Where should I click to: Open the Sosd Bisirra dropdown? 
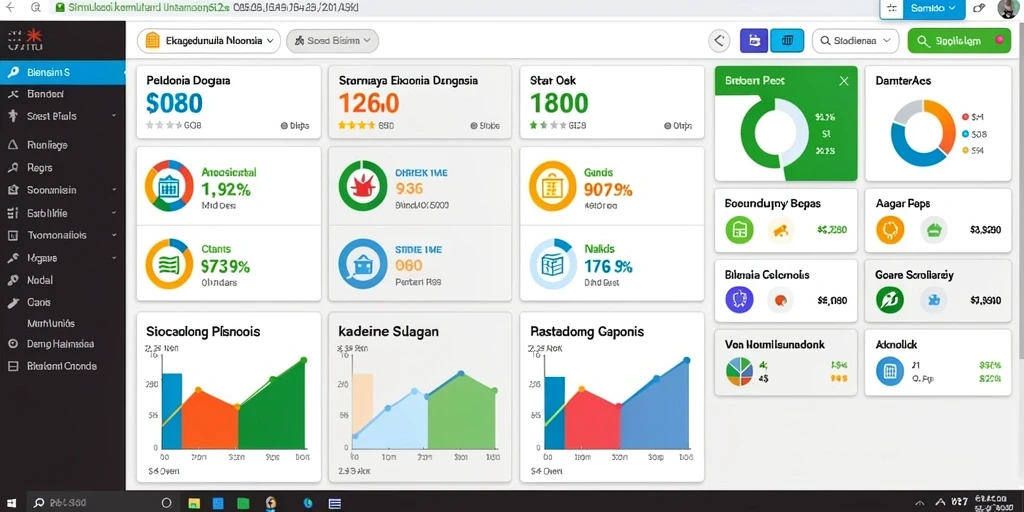pos(332,40)
